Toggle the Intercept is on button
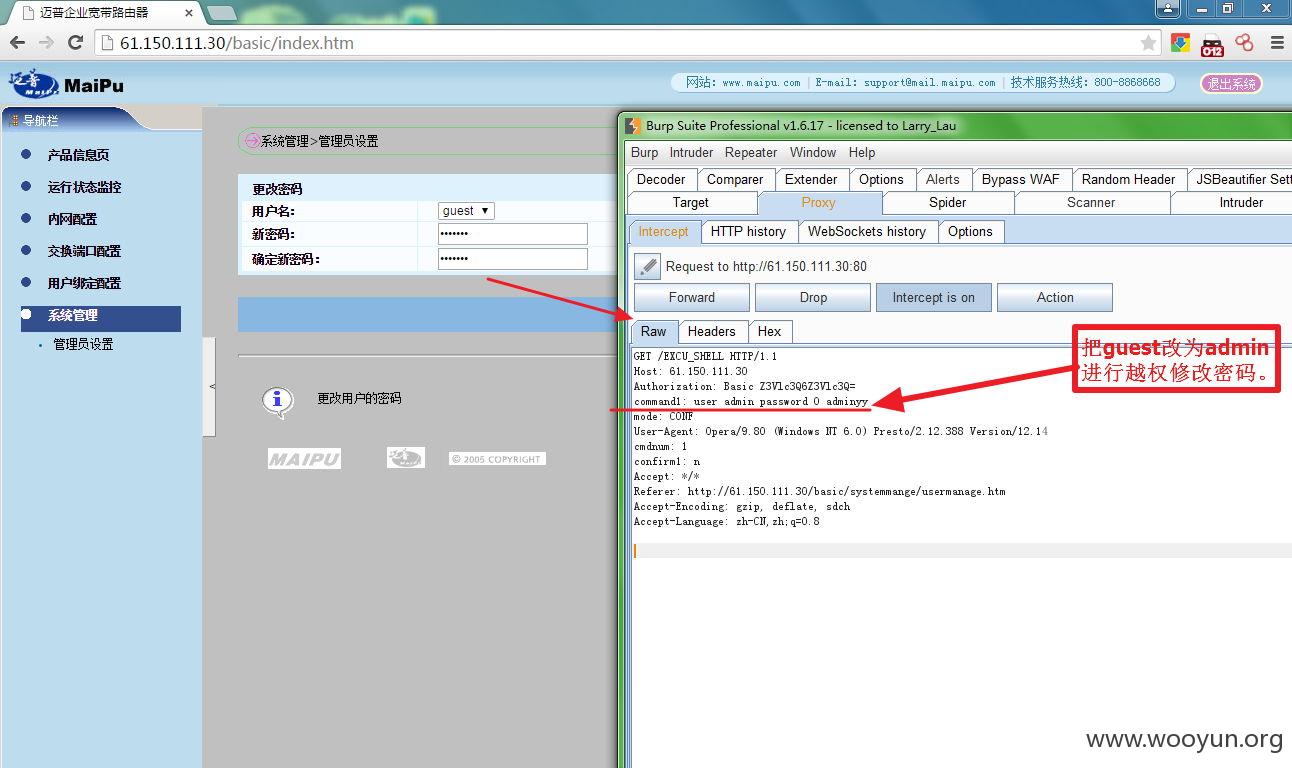Viewport: 1292px width, 768px height. [x=933, y=298]
